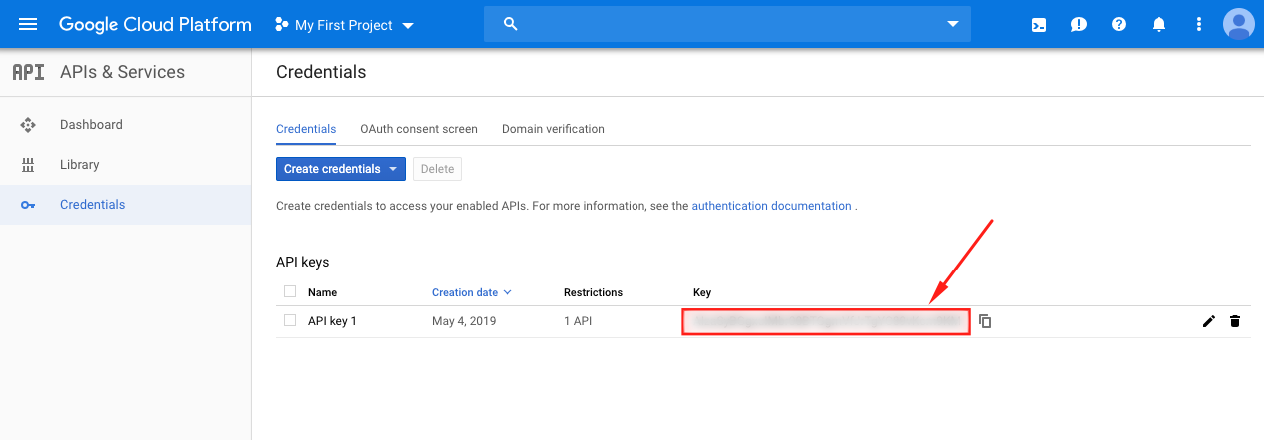Click the Credentials page title
The width and height of the screenshot is (1264, 440).
(321, 72)
